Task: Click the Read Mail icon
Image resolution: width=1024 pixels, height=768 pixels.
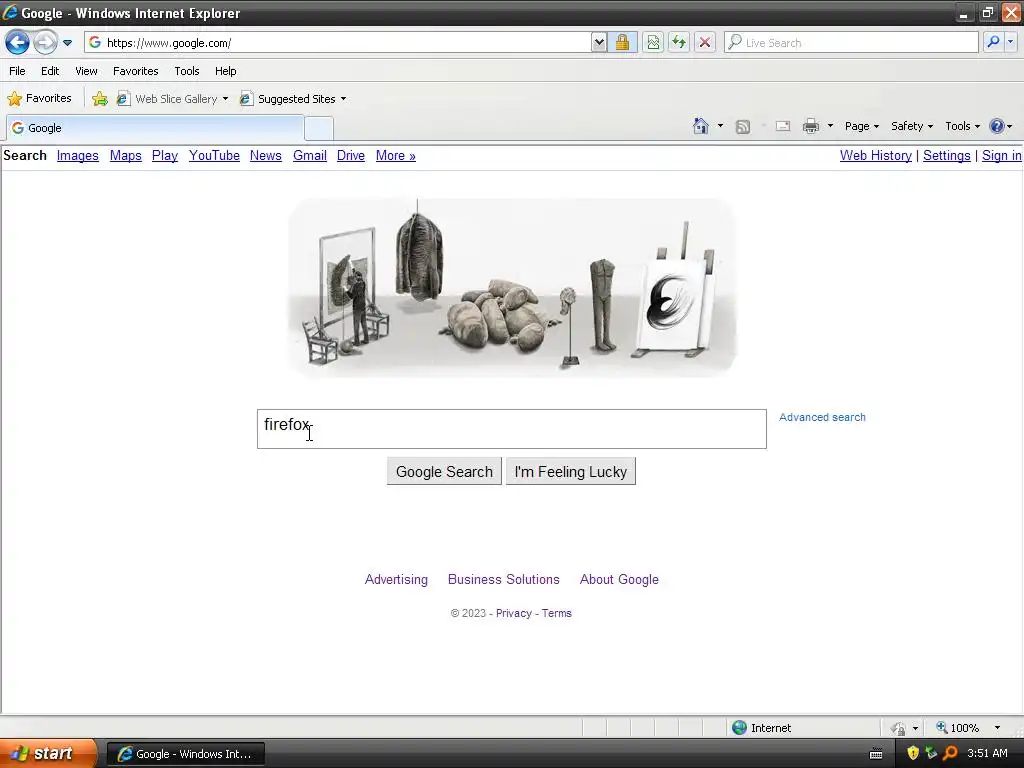Action: click(x=782, y=126)
